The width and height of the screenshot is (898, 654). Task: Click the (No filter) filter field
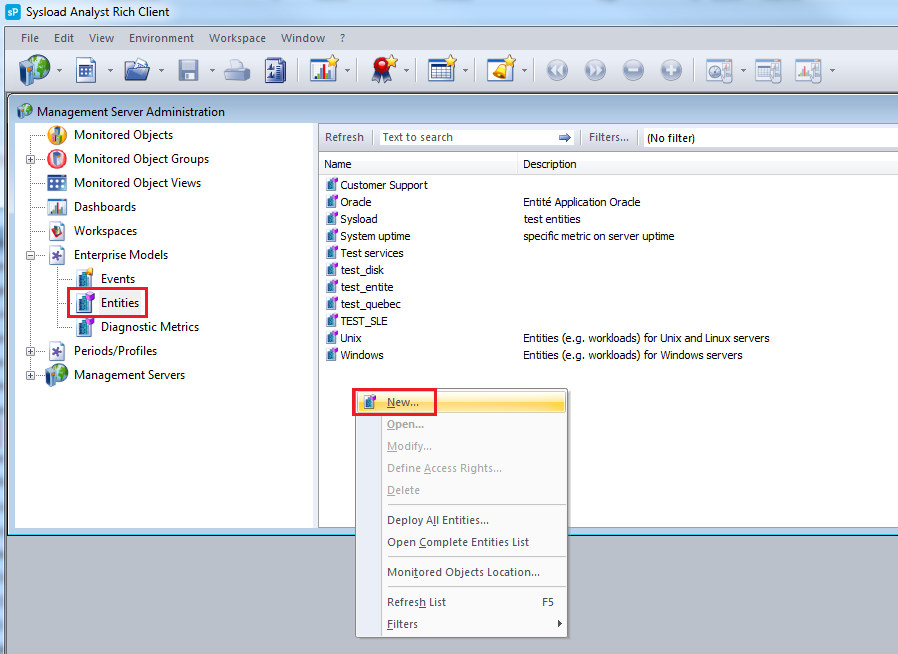pos(770,138)
